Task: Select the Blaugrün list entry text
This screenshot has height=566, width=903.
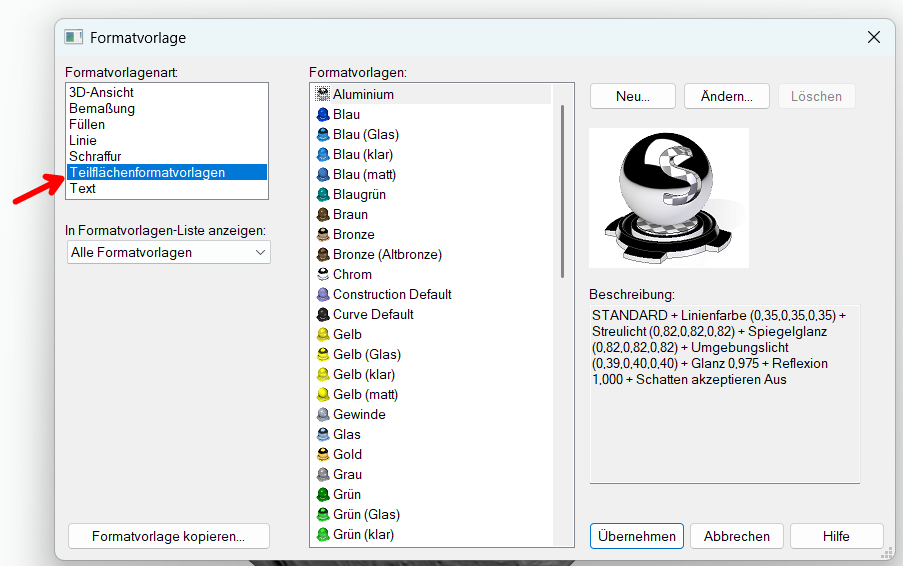Action: coord(359,195)
